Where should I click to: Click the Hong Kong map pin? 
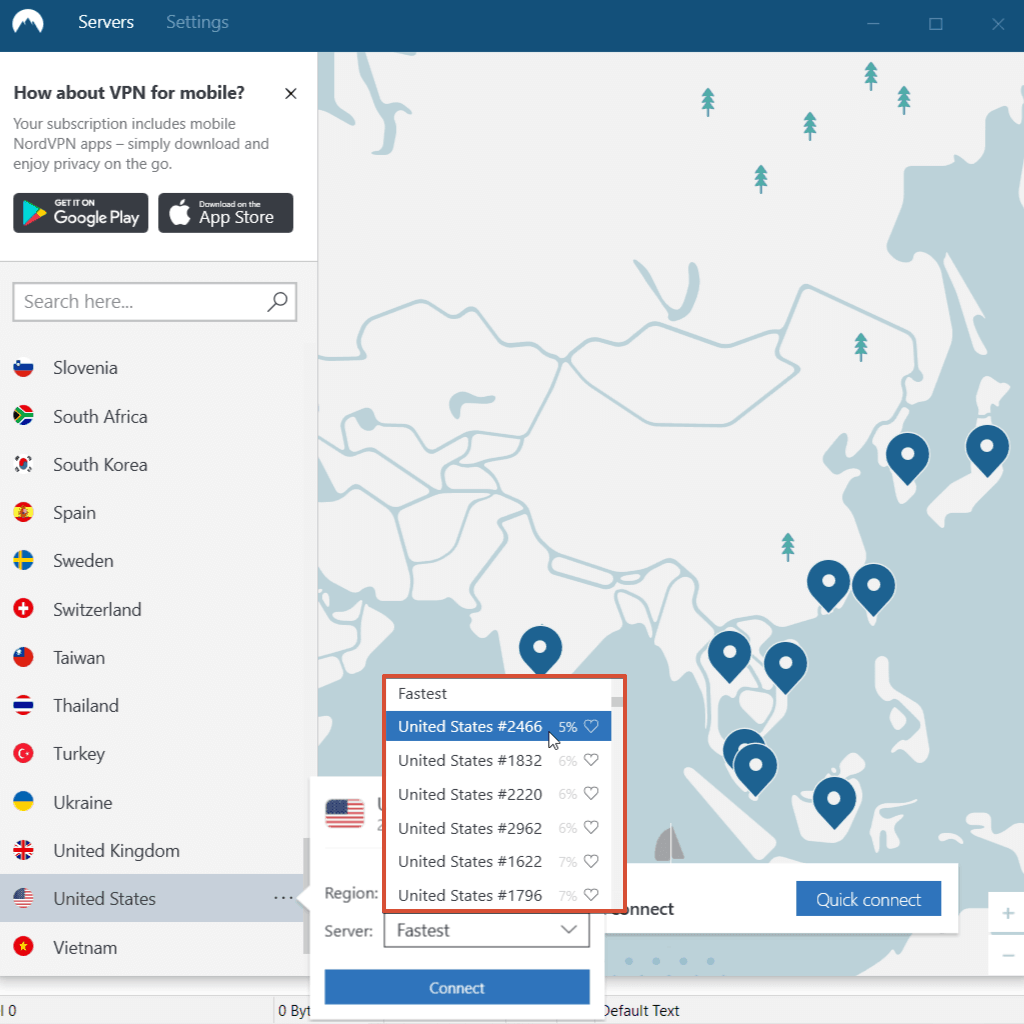(x=828, y=585)
